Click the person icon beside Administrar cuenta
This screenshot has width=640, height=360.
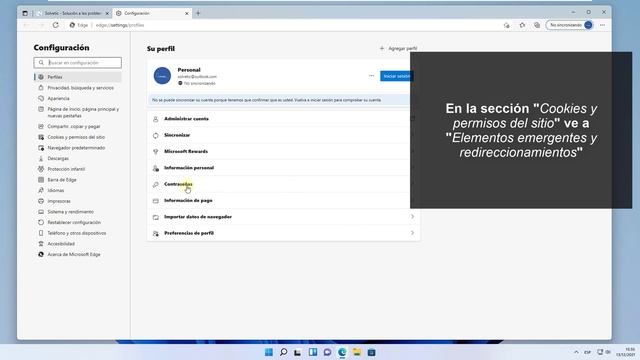[156, 119]
